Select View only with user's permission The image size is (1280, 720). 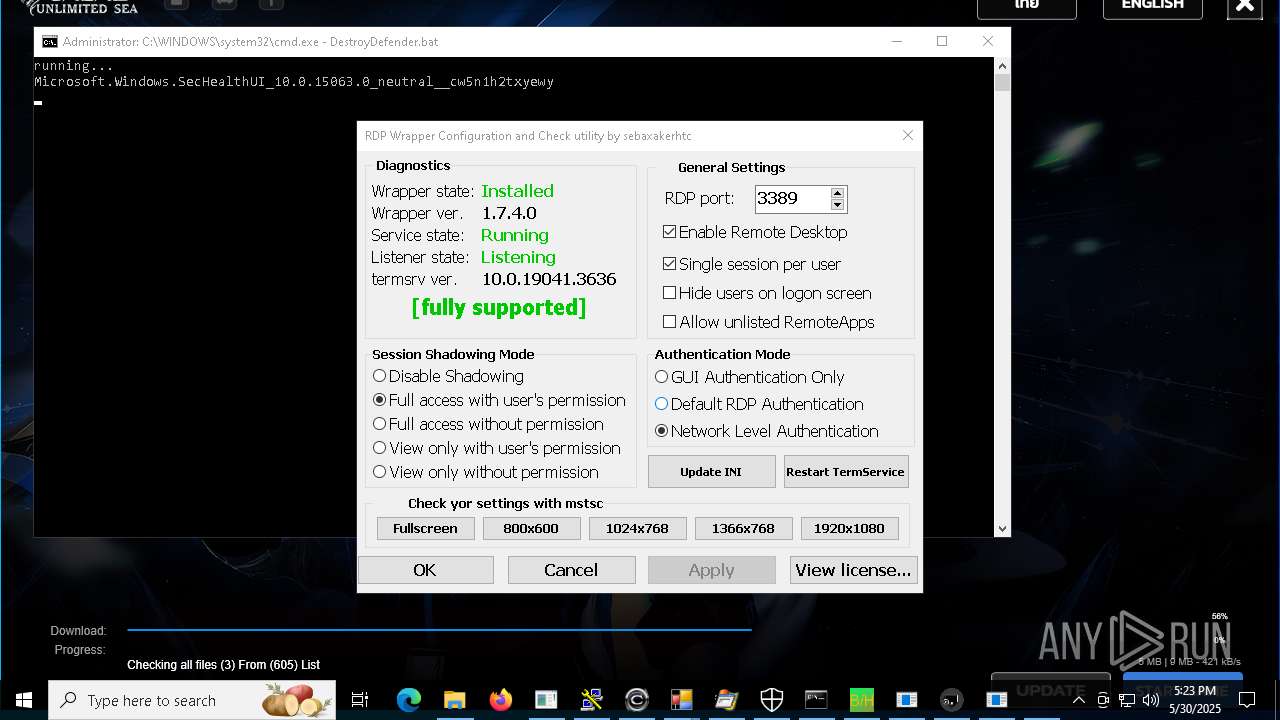pyautogui.click(x=379, y=448)
